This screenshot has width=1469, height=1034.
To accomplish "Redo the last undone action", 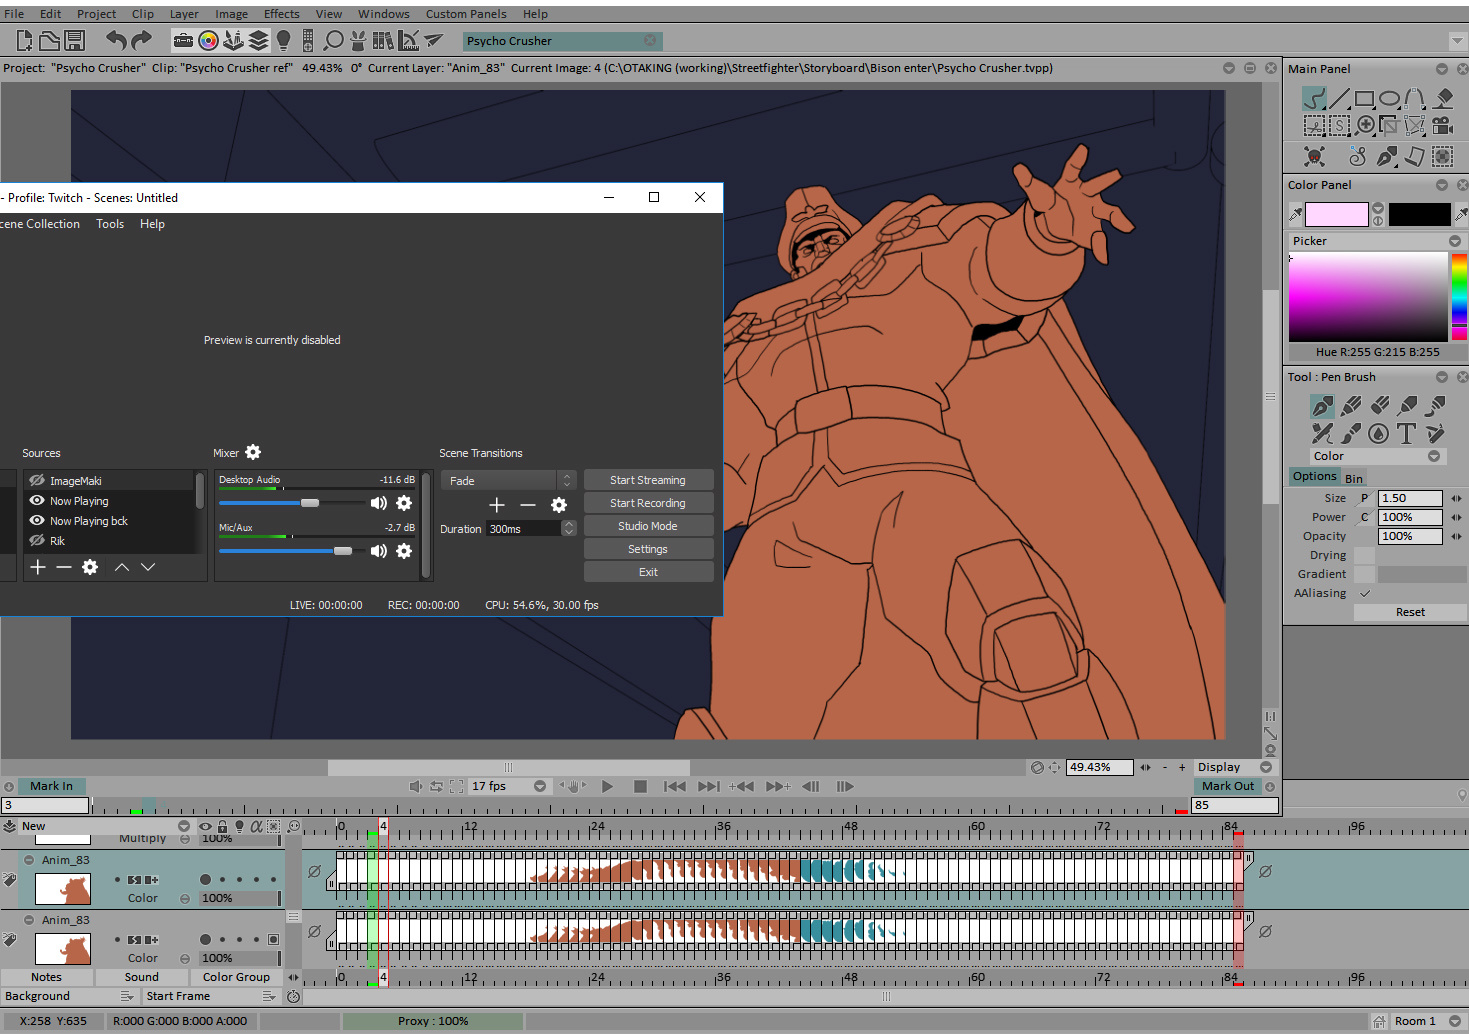I will pos(142,40).
